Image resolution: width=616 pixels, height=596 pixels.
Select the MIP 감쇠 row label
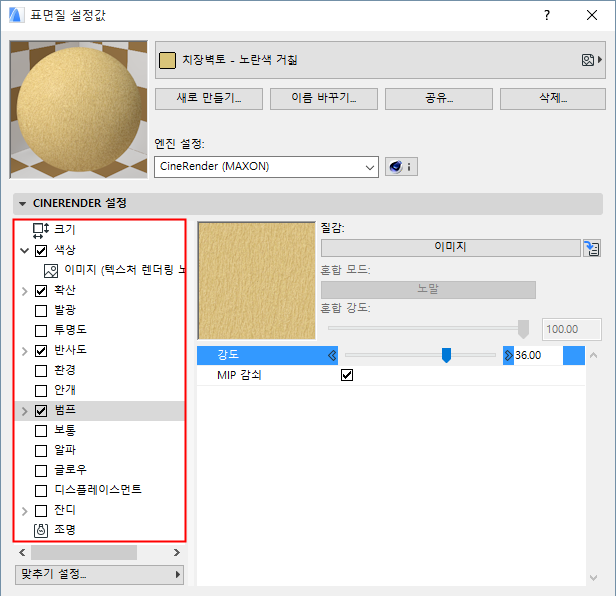coord(239,375)
